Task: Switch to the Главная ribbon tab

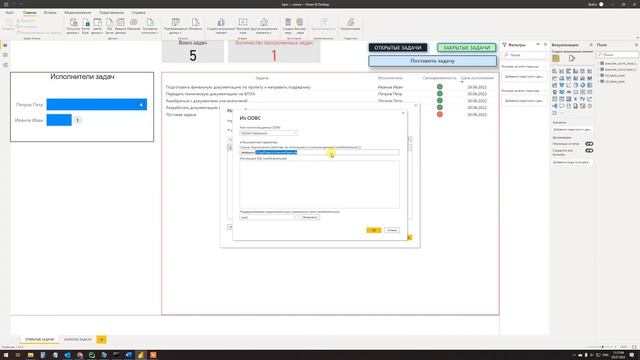Action: coord(30,13)
